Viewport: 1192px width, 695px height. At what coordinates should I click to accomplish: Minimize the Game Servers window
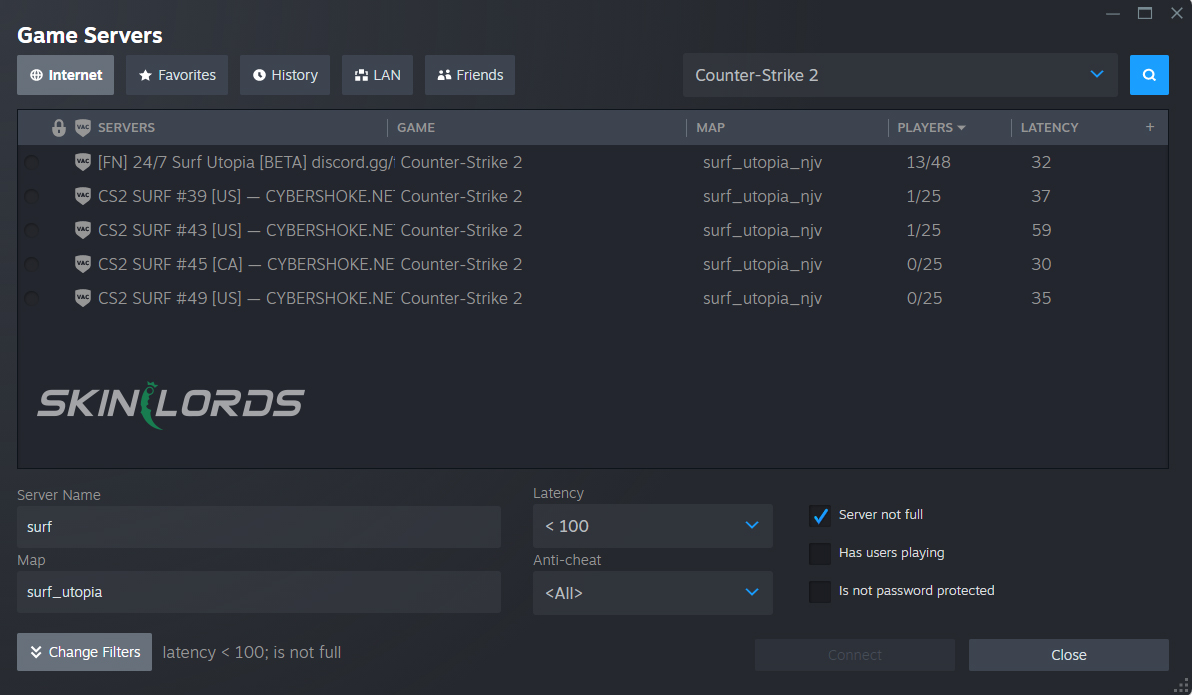1113,14
